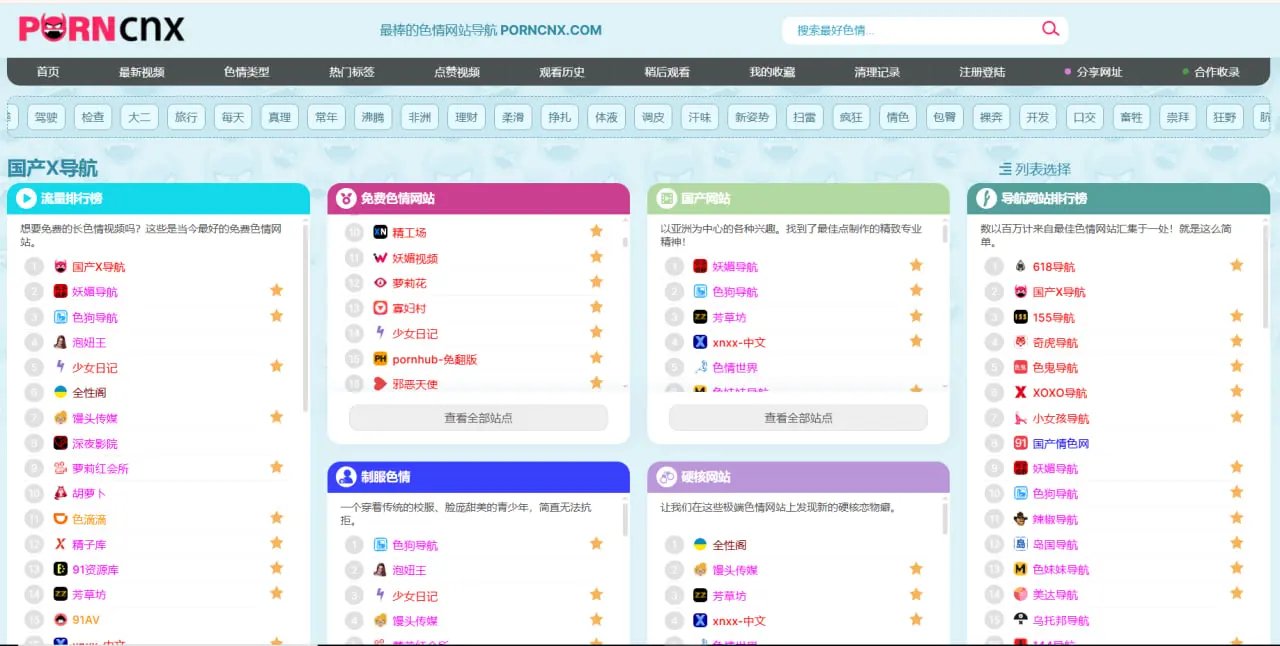
Task: Click the 妖媚导航 site icon in 流量排行榜
Action: (x=61, y=291)
